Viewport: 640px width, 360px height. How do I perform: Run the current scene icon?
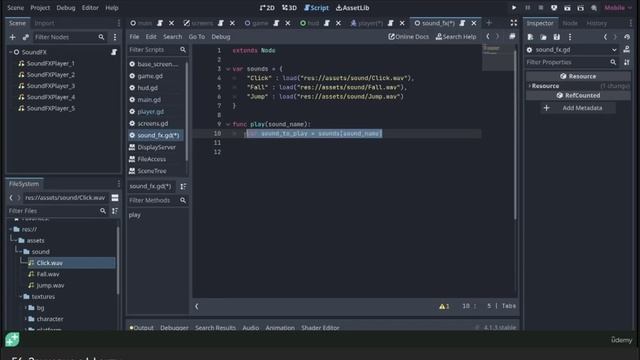click(567, 8)
